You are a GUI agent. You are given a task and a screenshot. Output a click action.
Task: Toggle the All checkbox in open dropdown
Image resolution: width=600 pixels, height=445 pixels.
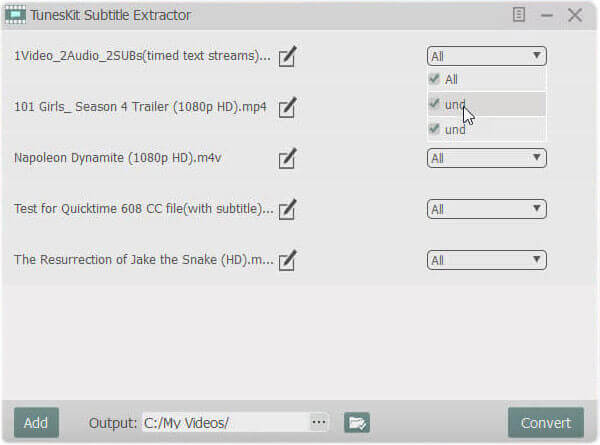pyautogui.click(x=434, y=78)
